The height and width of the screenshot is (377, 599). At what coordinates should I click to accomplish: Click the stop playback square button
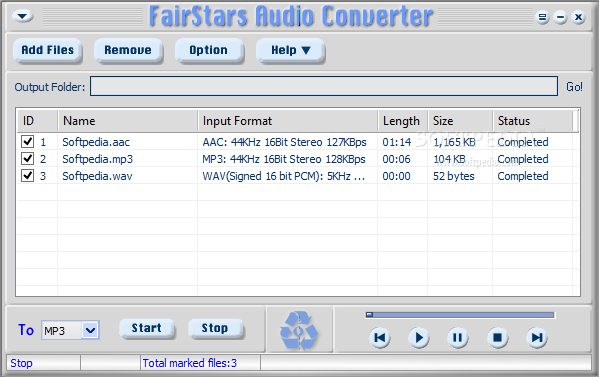click(497, 338)
